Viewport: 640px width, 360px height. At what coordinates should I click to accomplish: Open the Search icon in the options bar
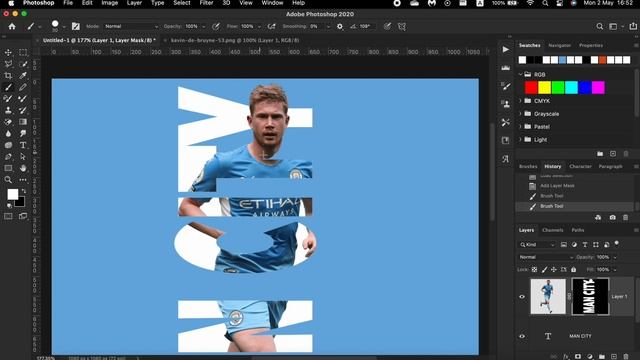pyautogui.click(x=599, y=27)
